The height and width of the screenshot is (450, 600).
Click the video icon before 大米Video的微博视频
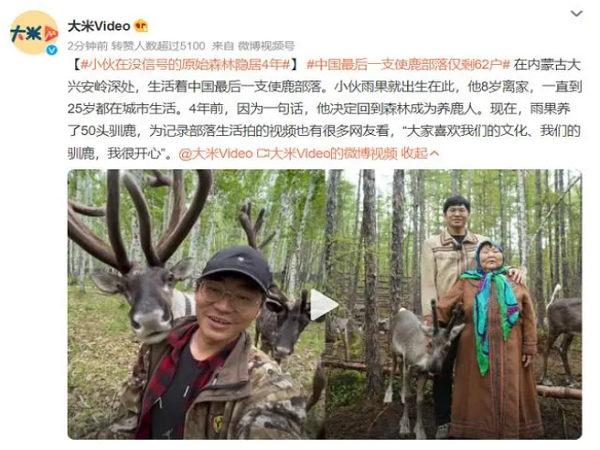pos(262,153)
